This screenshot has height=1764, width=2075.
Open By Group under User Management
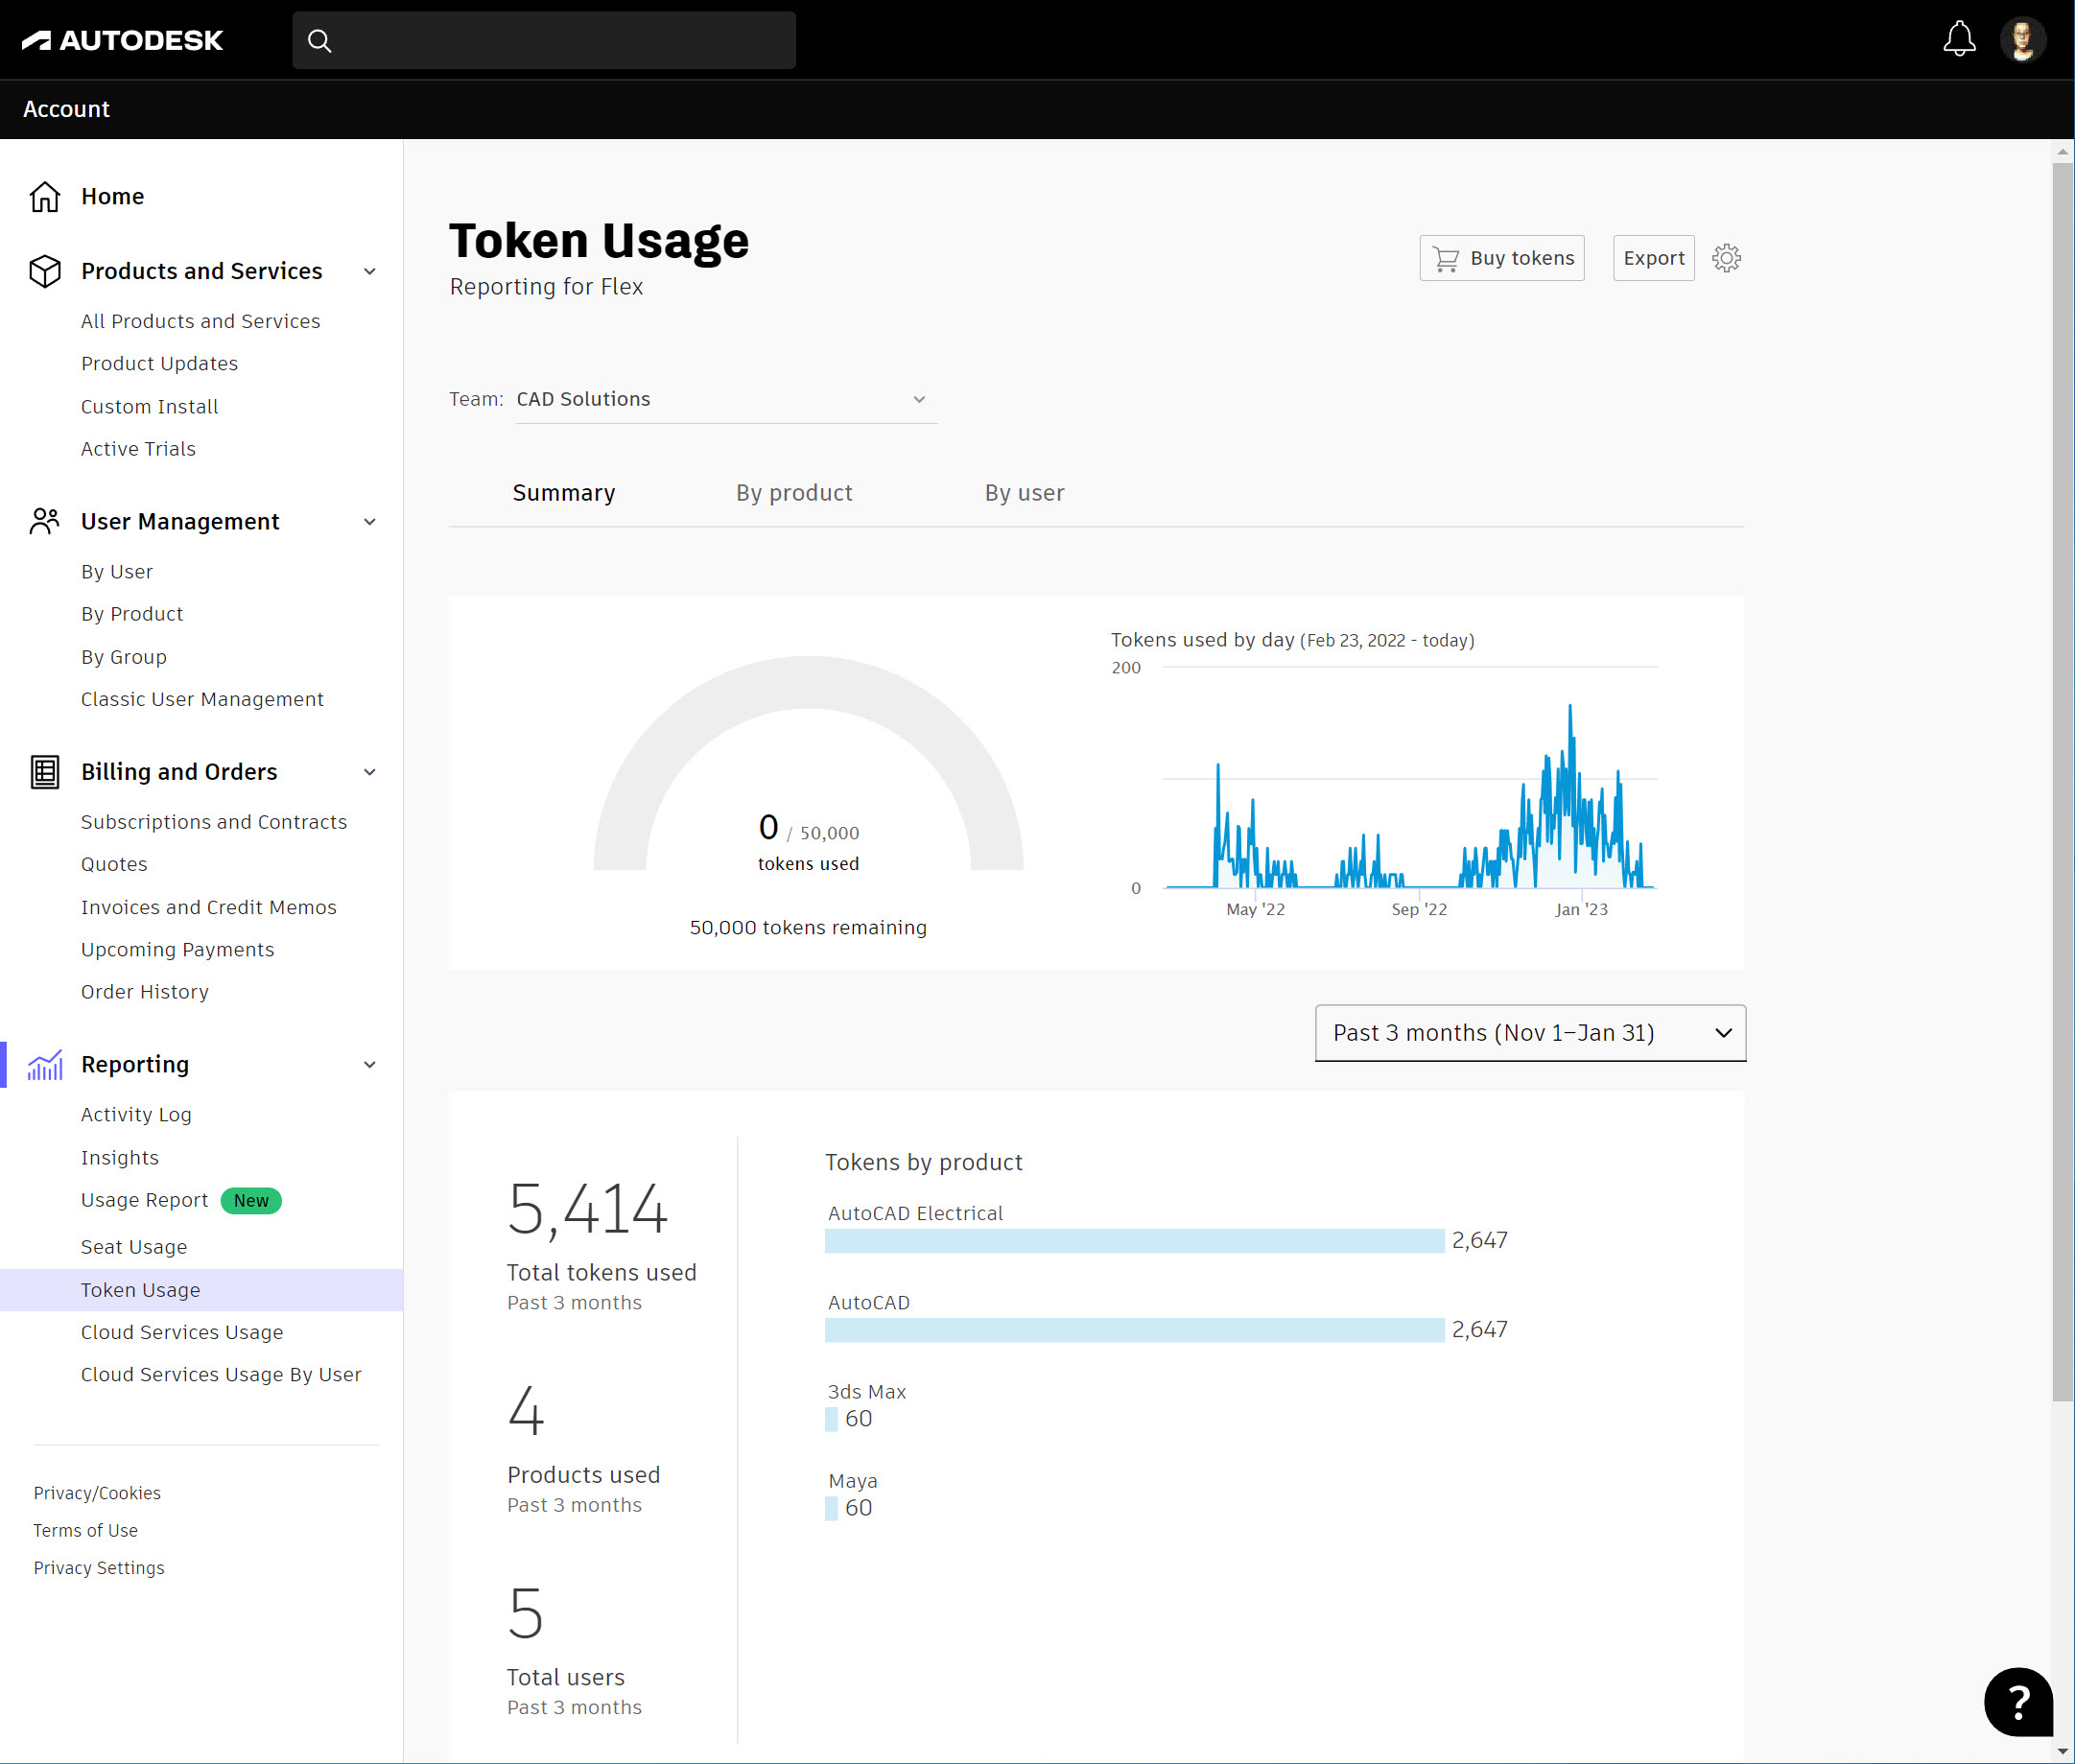(124, 657)
